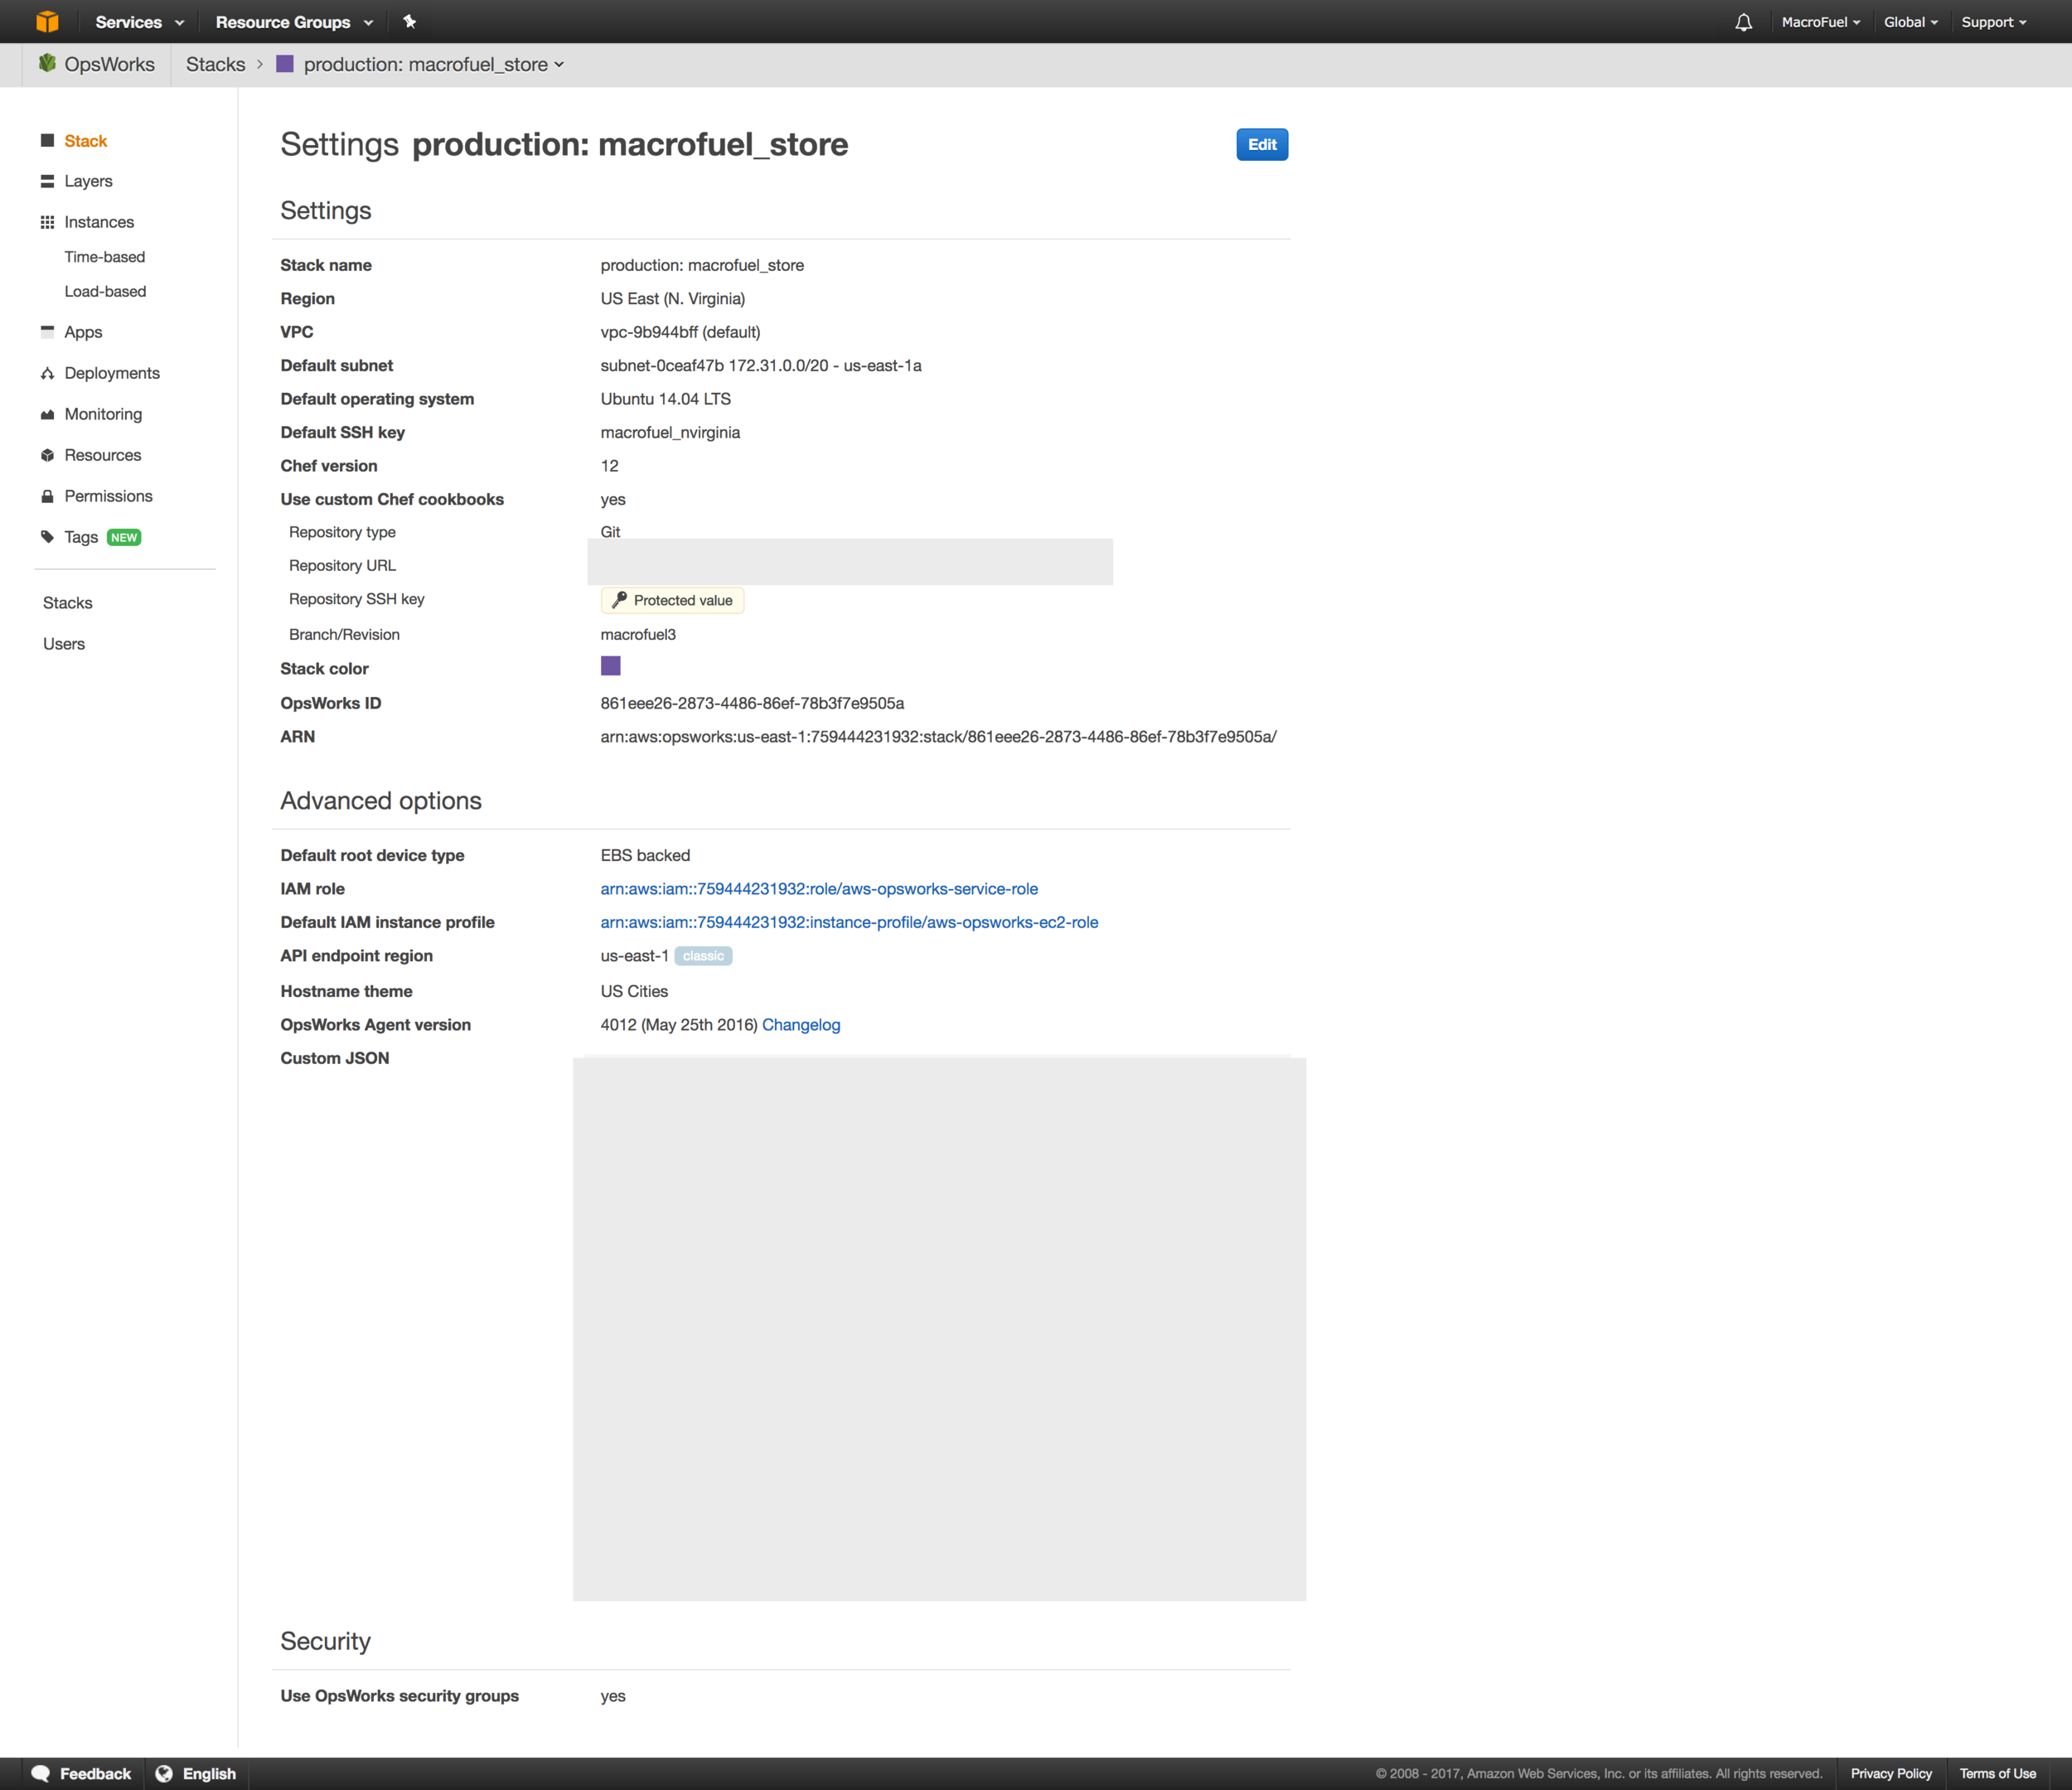Image resolution: width=2072 pixels, height=1790 pixels.
Task: Click Load-based instances option
Action: (106, 291)
